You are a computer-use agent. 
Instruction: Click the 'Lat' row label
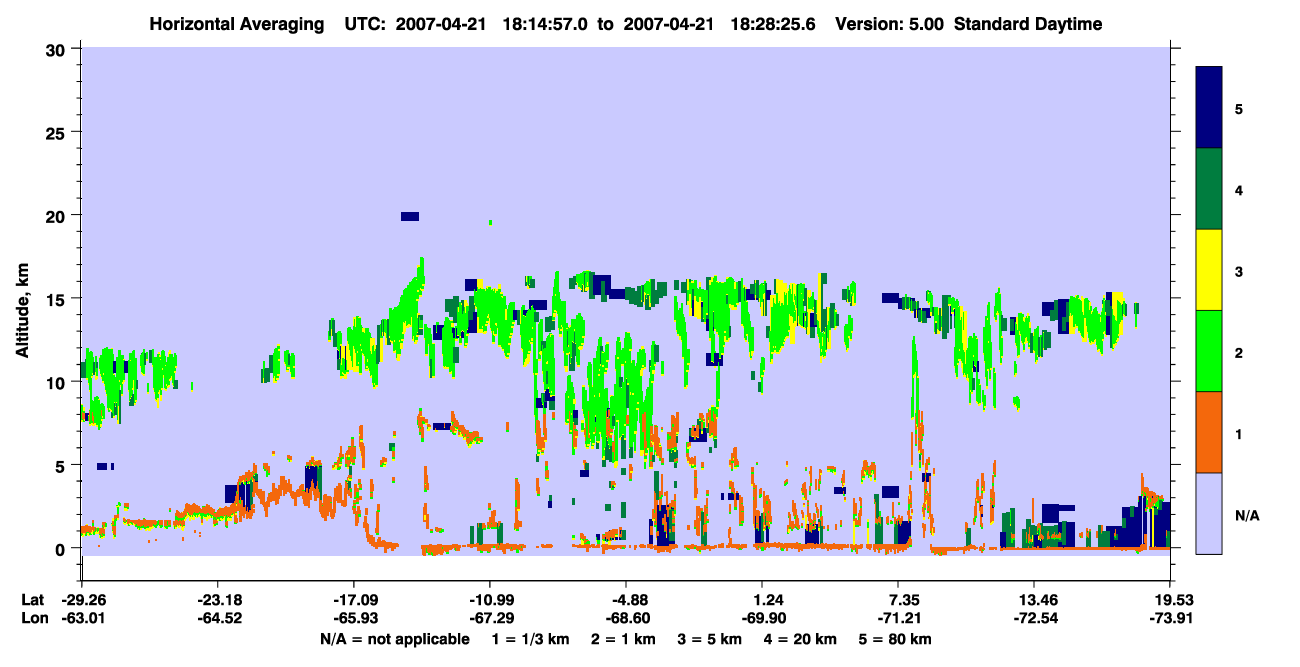[x=33, y=600]
